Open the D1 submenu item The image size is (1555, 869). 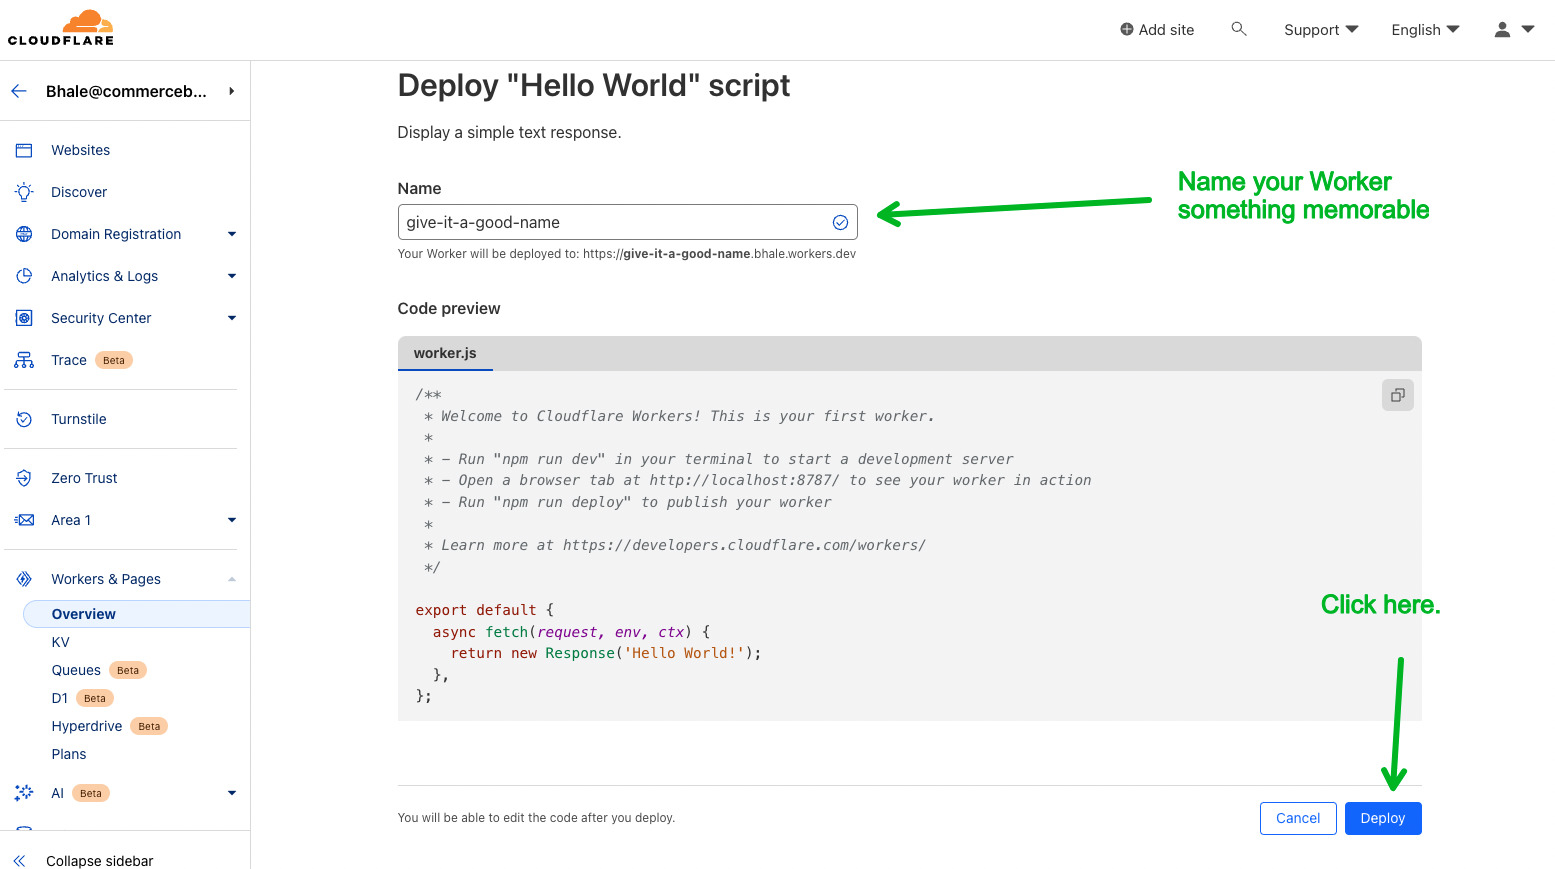click(60, 698)
